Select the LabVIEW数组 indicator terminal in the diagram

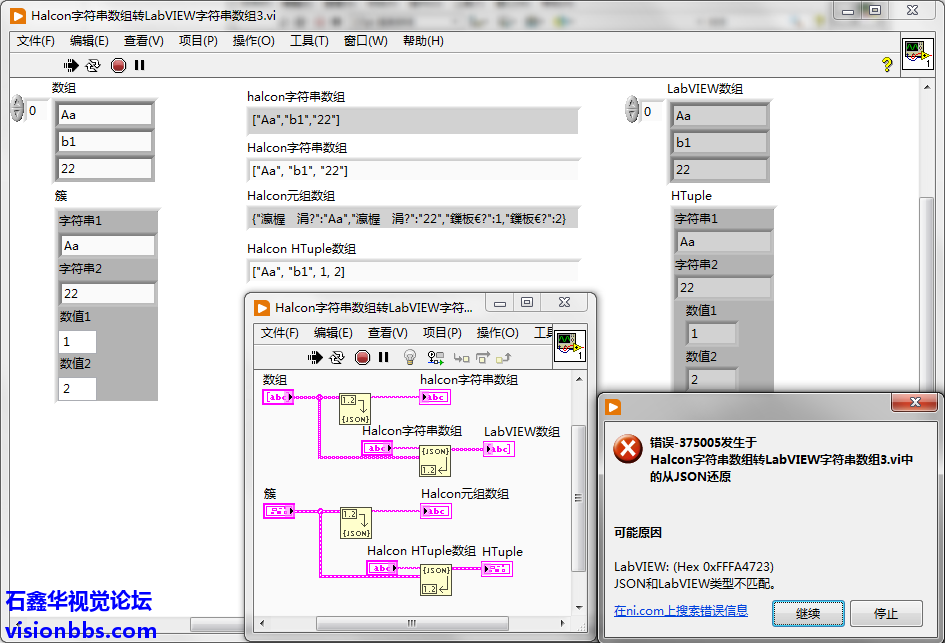coord(499,449)
